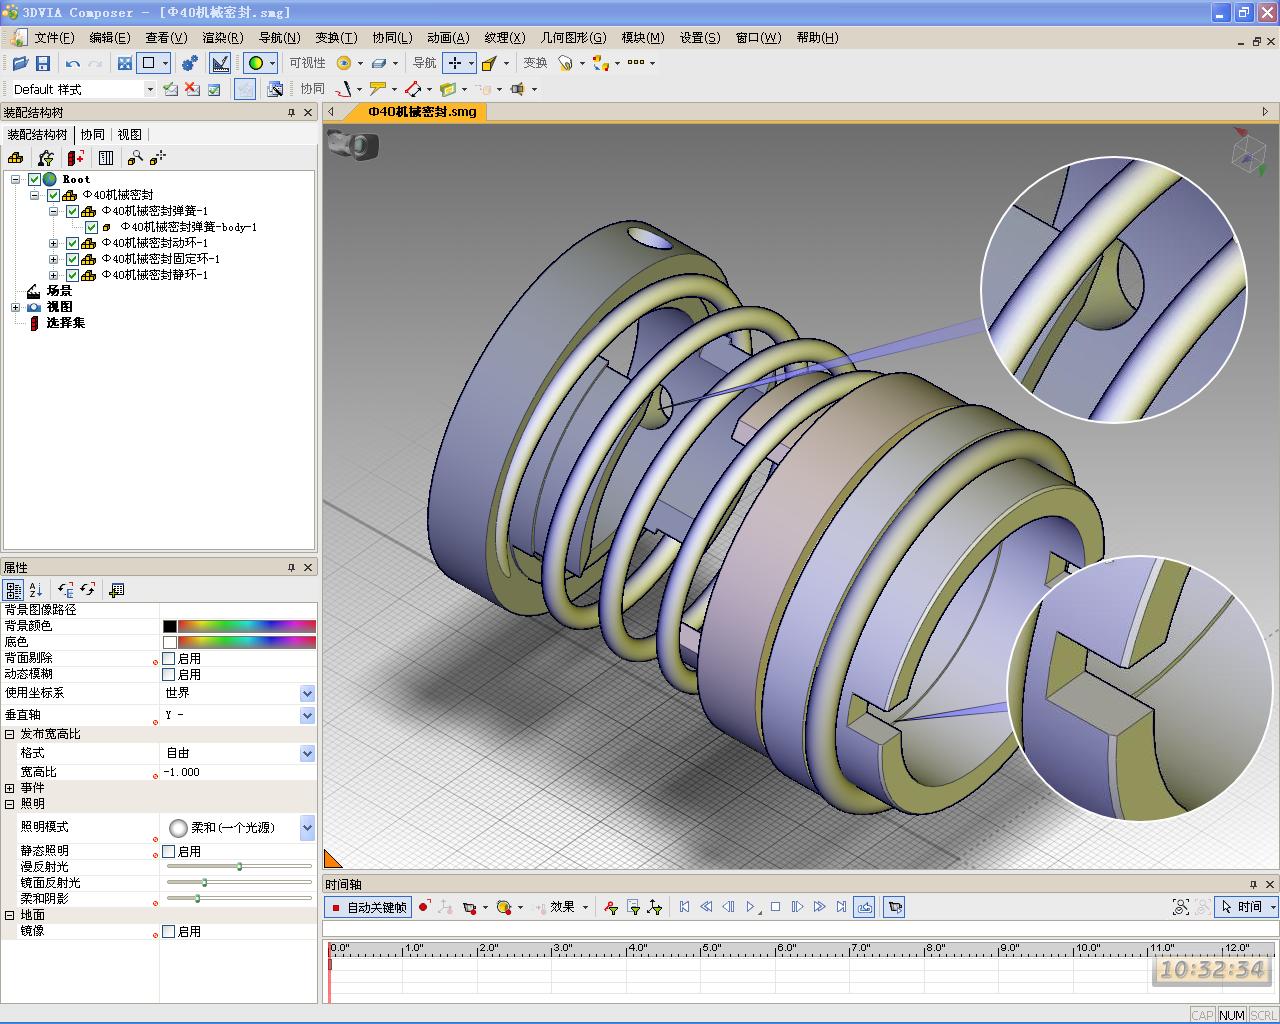The height and width of the screenshot is (1024, 1280).
Task: Open the blue gears icon in toolbar
Action: (190, 63)
